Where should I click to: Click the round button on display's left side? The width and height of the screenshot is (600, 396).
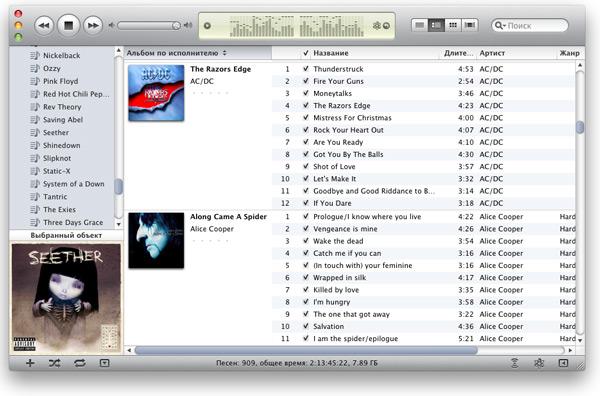point(207,26)
